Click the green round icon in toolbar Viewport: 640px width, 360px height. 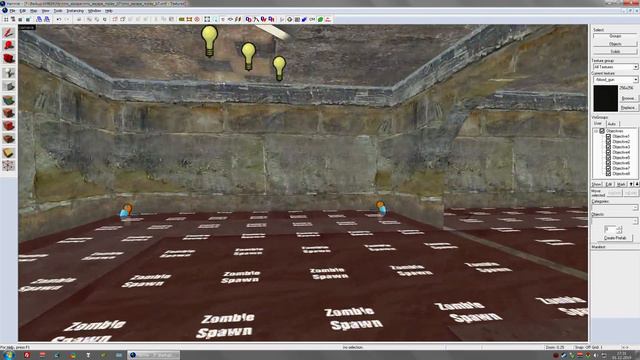point(320,19)
